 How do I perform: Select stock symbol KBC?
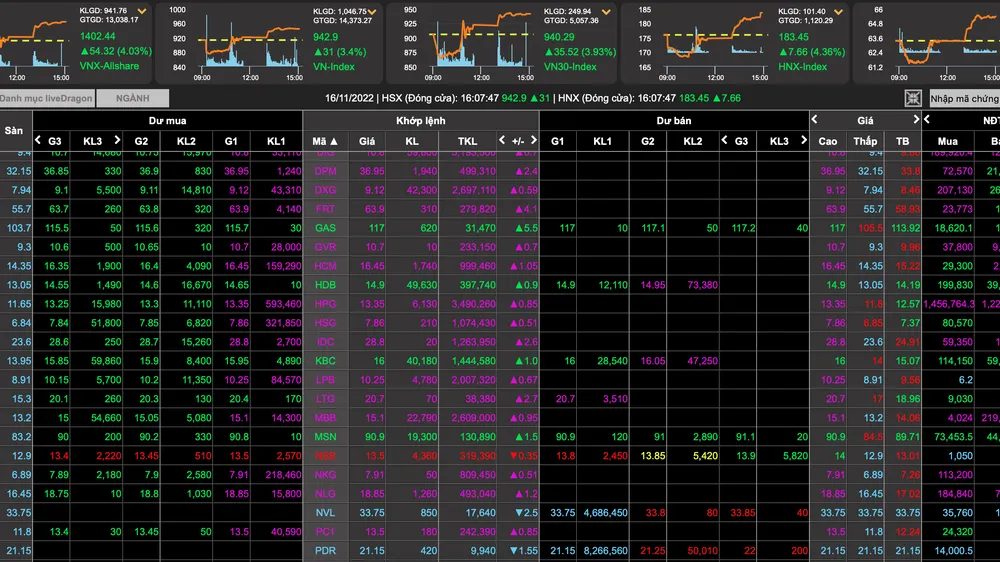325,361
